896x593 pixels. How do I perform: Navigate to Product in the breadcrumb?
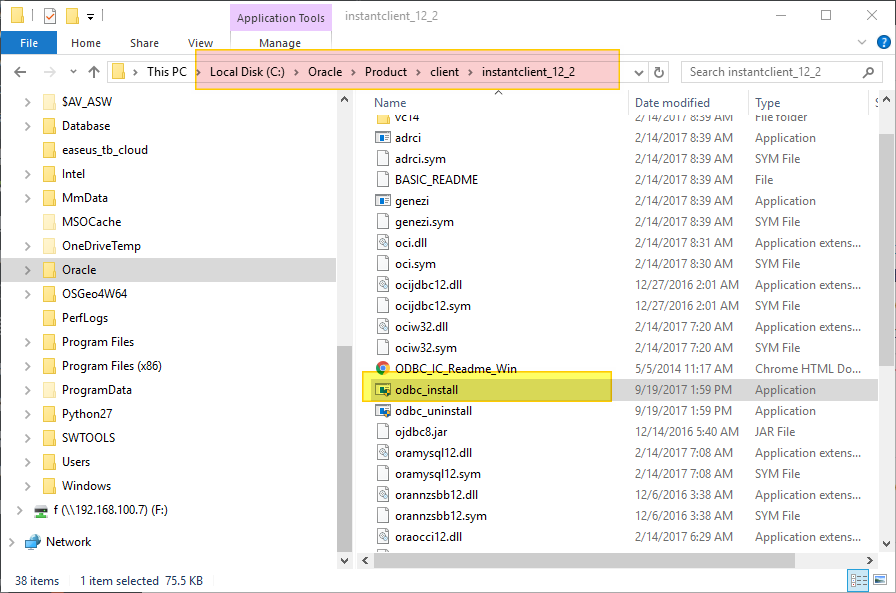[386, 72]
